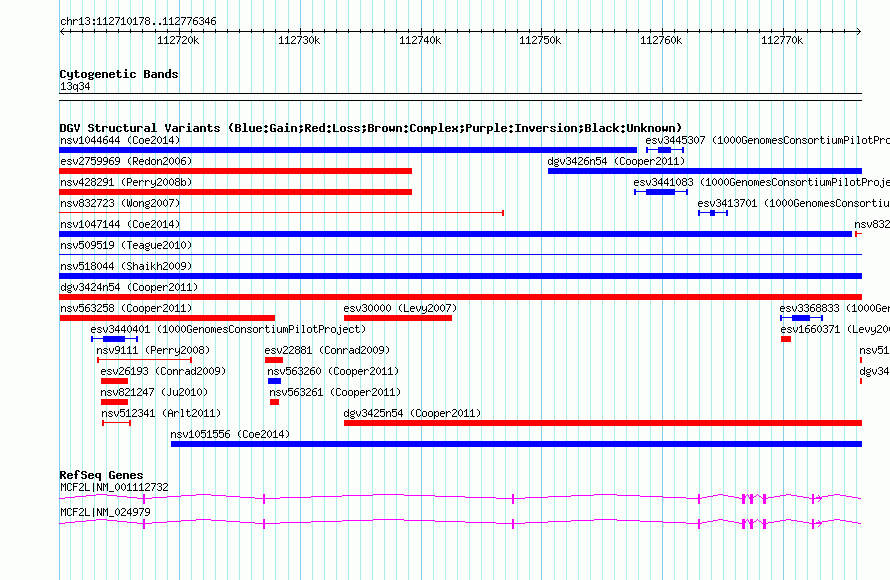This screenshot has width=890, height=580.
Task: Click the esv3413701 small blue glyph
Action: pos(713,213)
